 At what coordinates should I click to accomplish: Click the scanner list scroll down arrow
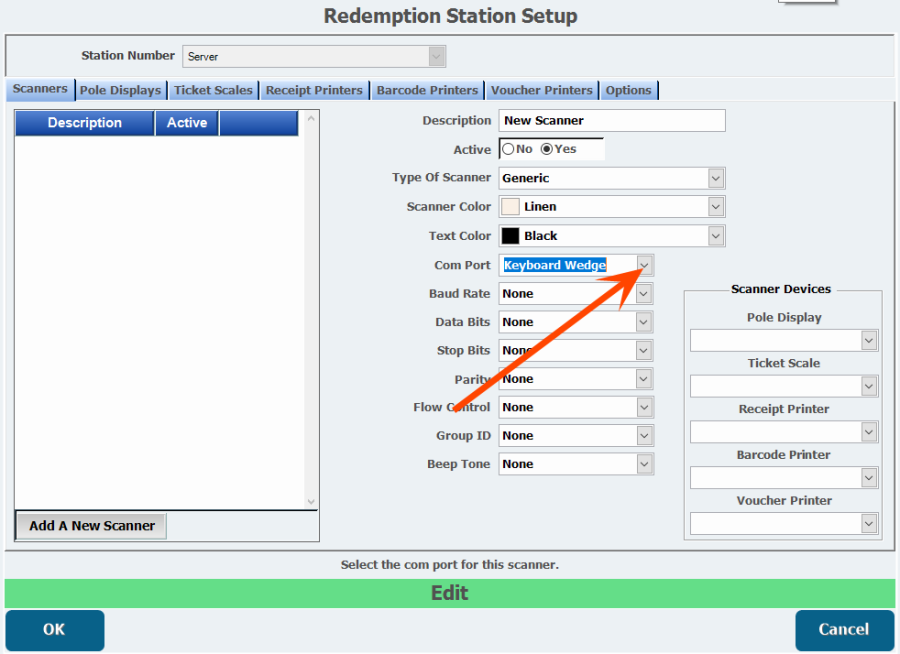point(310,501)
